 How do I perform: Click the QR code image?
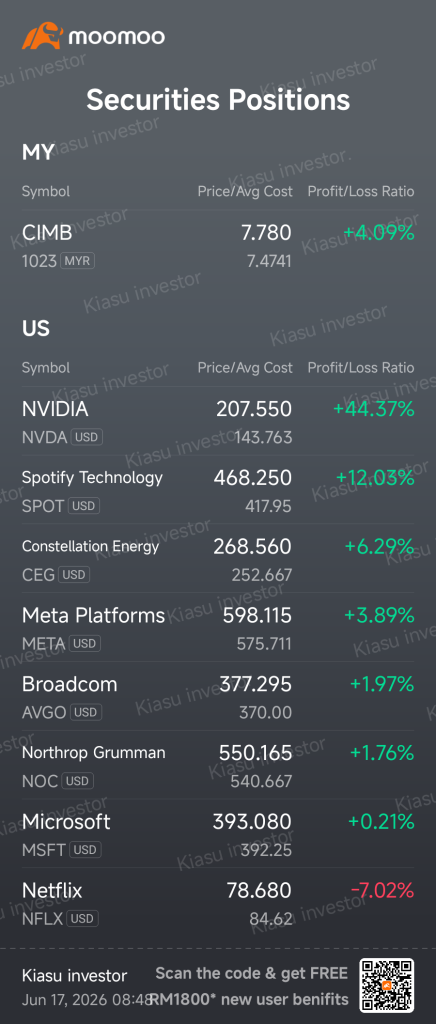coord(386,985)
